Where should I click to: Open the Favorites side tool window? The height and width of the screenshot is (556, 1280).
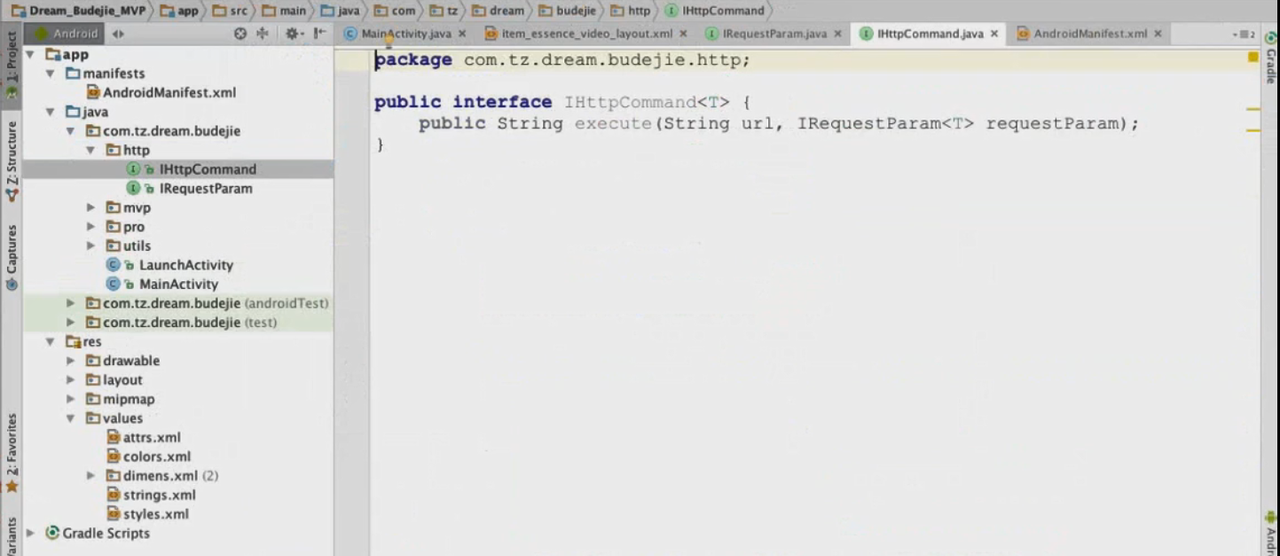point(11,452)
